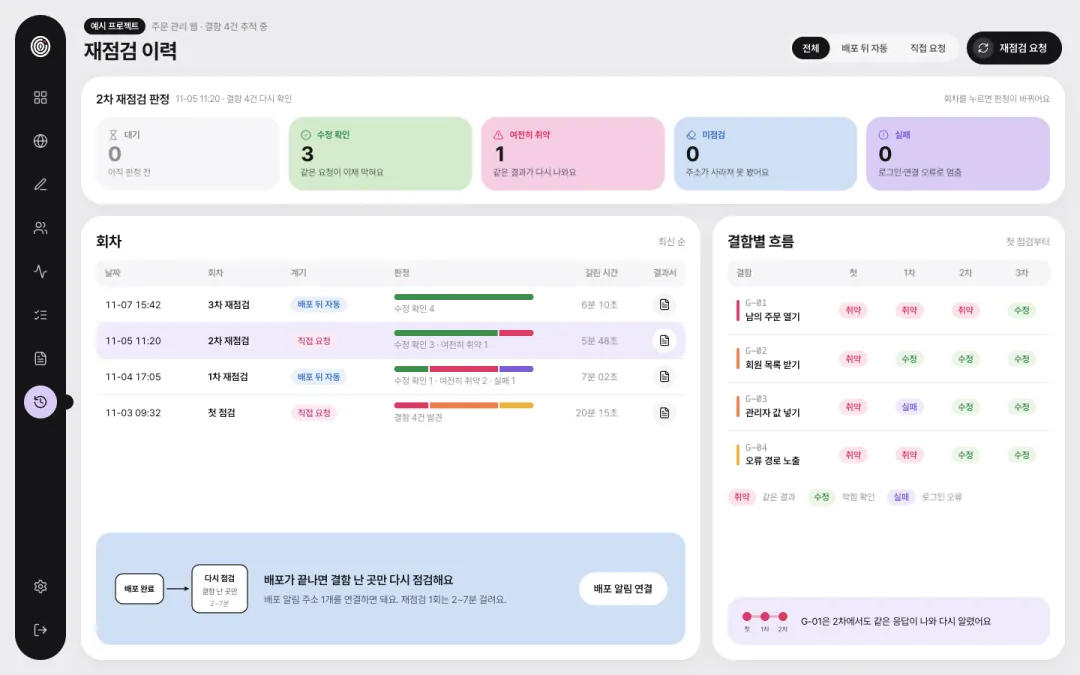The height and width of the screenshot is (675, 1080).
Task: Open report for 1차 재점검 row
Action: coord(665,377)
